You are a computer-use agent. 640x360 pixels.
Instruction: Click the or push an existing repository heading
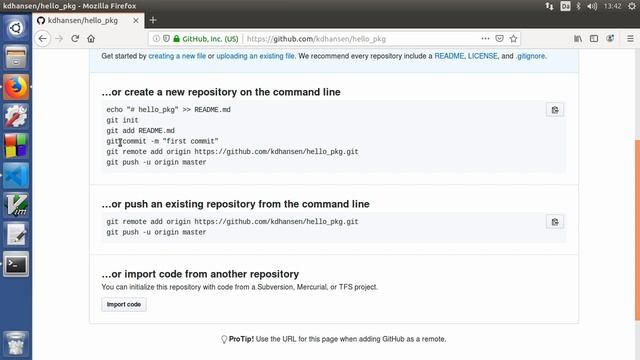(236, 204)
